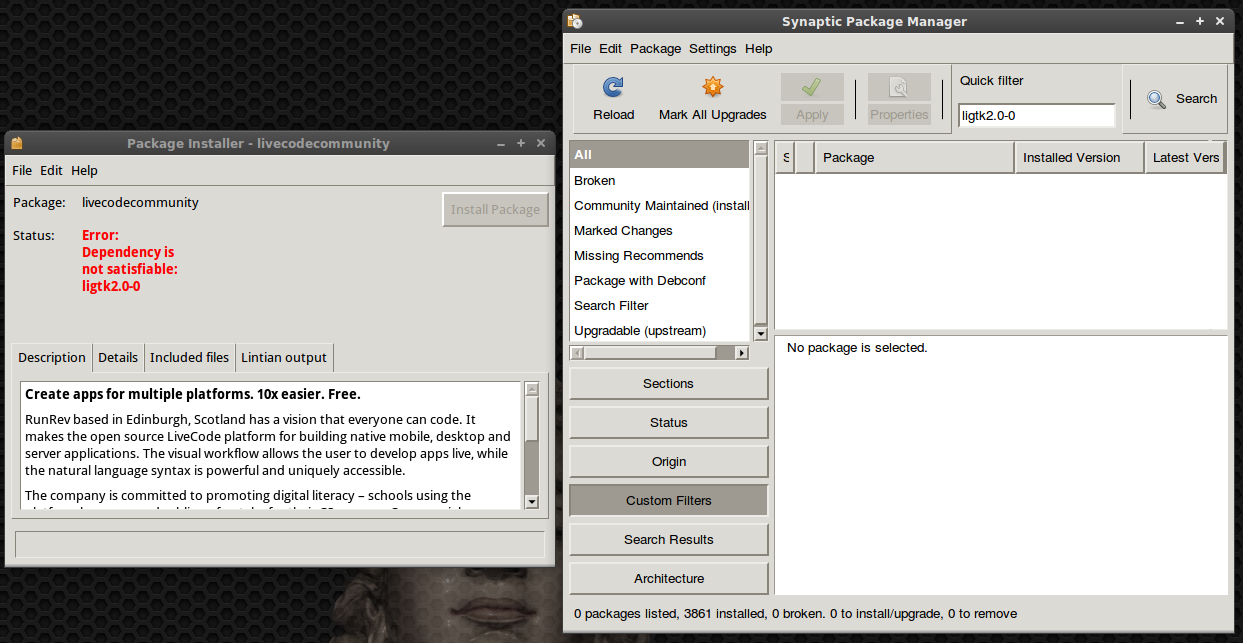Select the Broken filter in list
Image resolution: width=1243 pixels, height=643 pixels.
(595, 181)
